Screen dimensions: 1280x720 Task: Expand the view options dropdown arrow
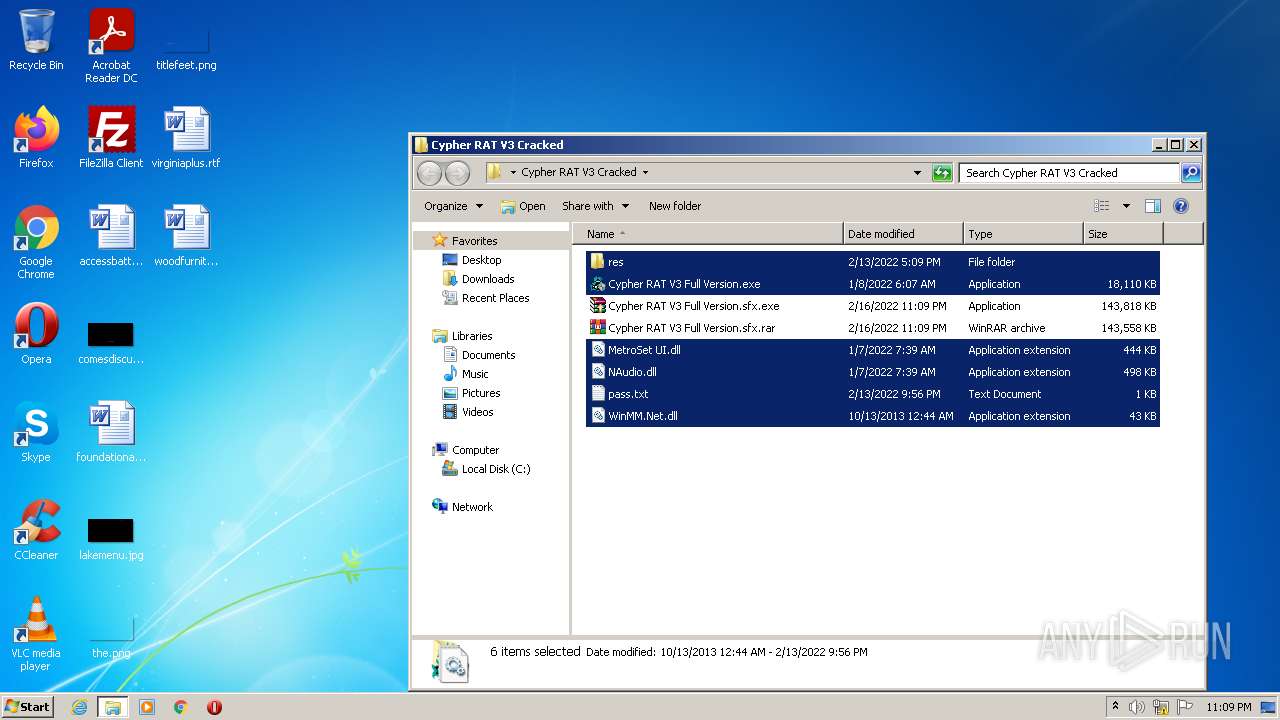(1126, 206)
